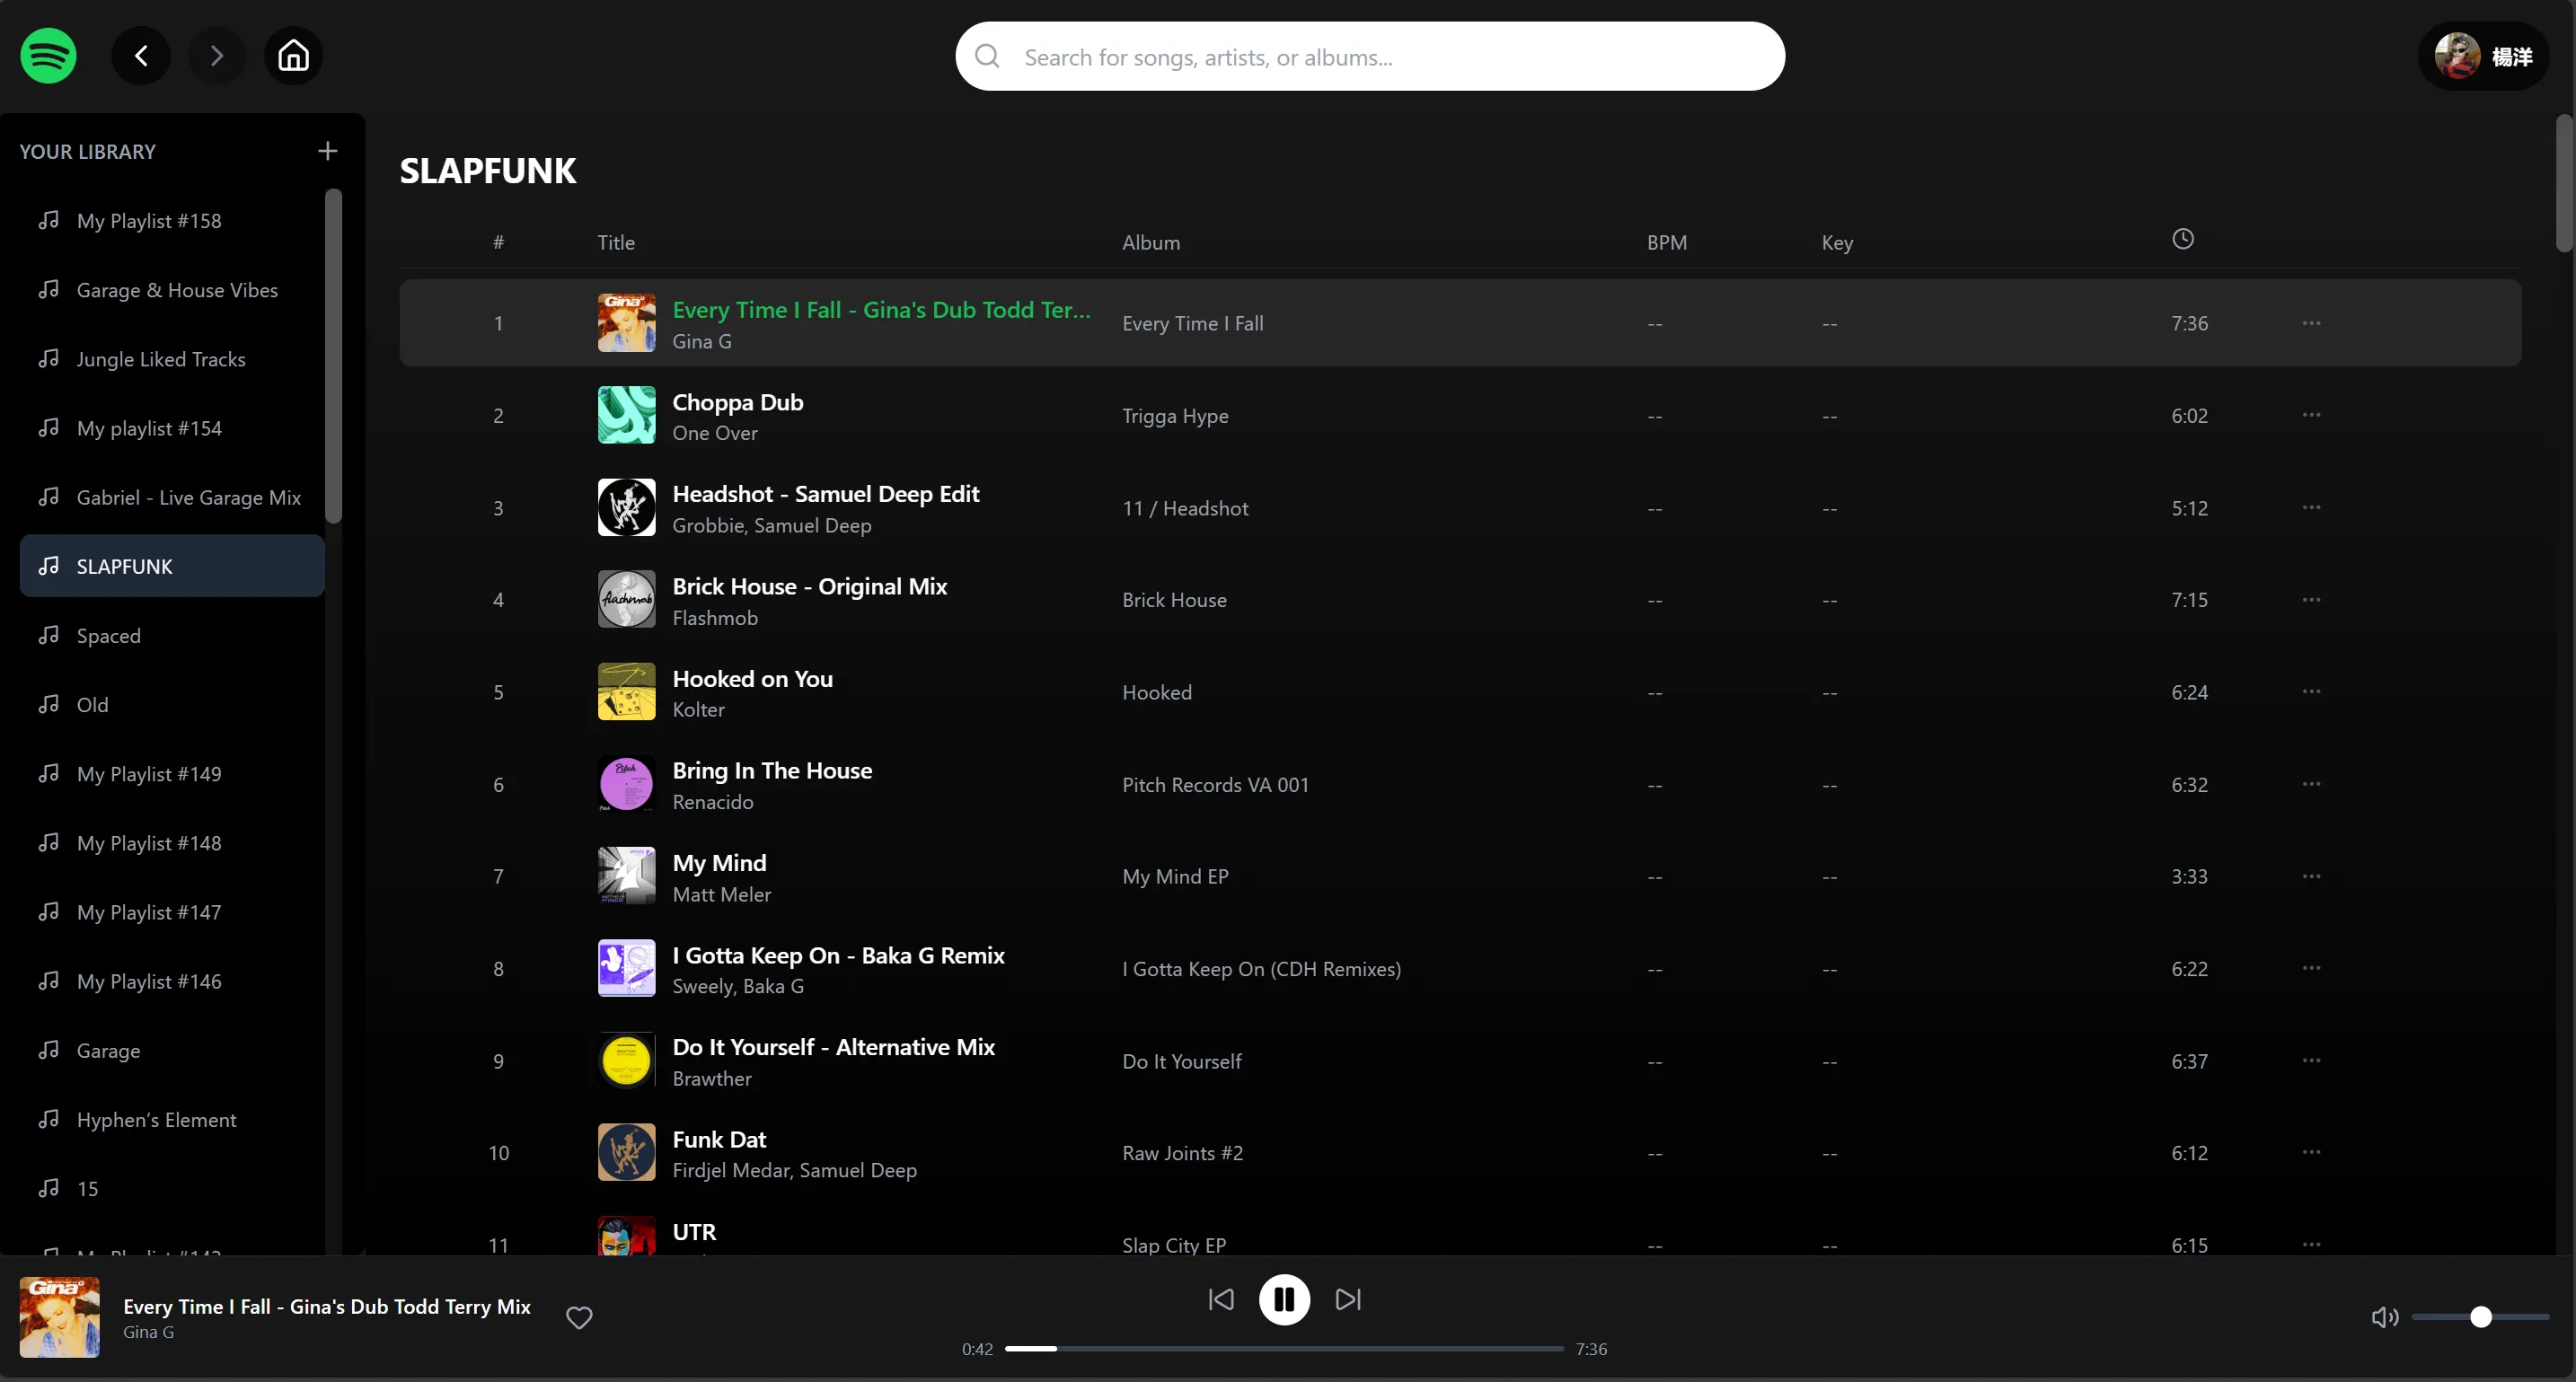This screenshot has width=2576, height=1382.
Task: Add a new playlist with the plus icon
Action: tap(327, 151)
